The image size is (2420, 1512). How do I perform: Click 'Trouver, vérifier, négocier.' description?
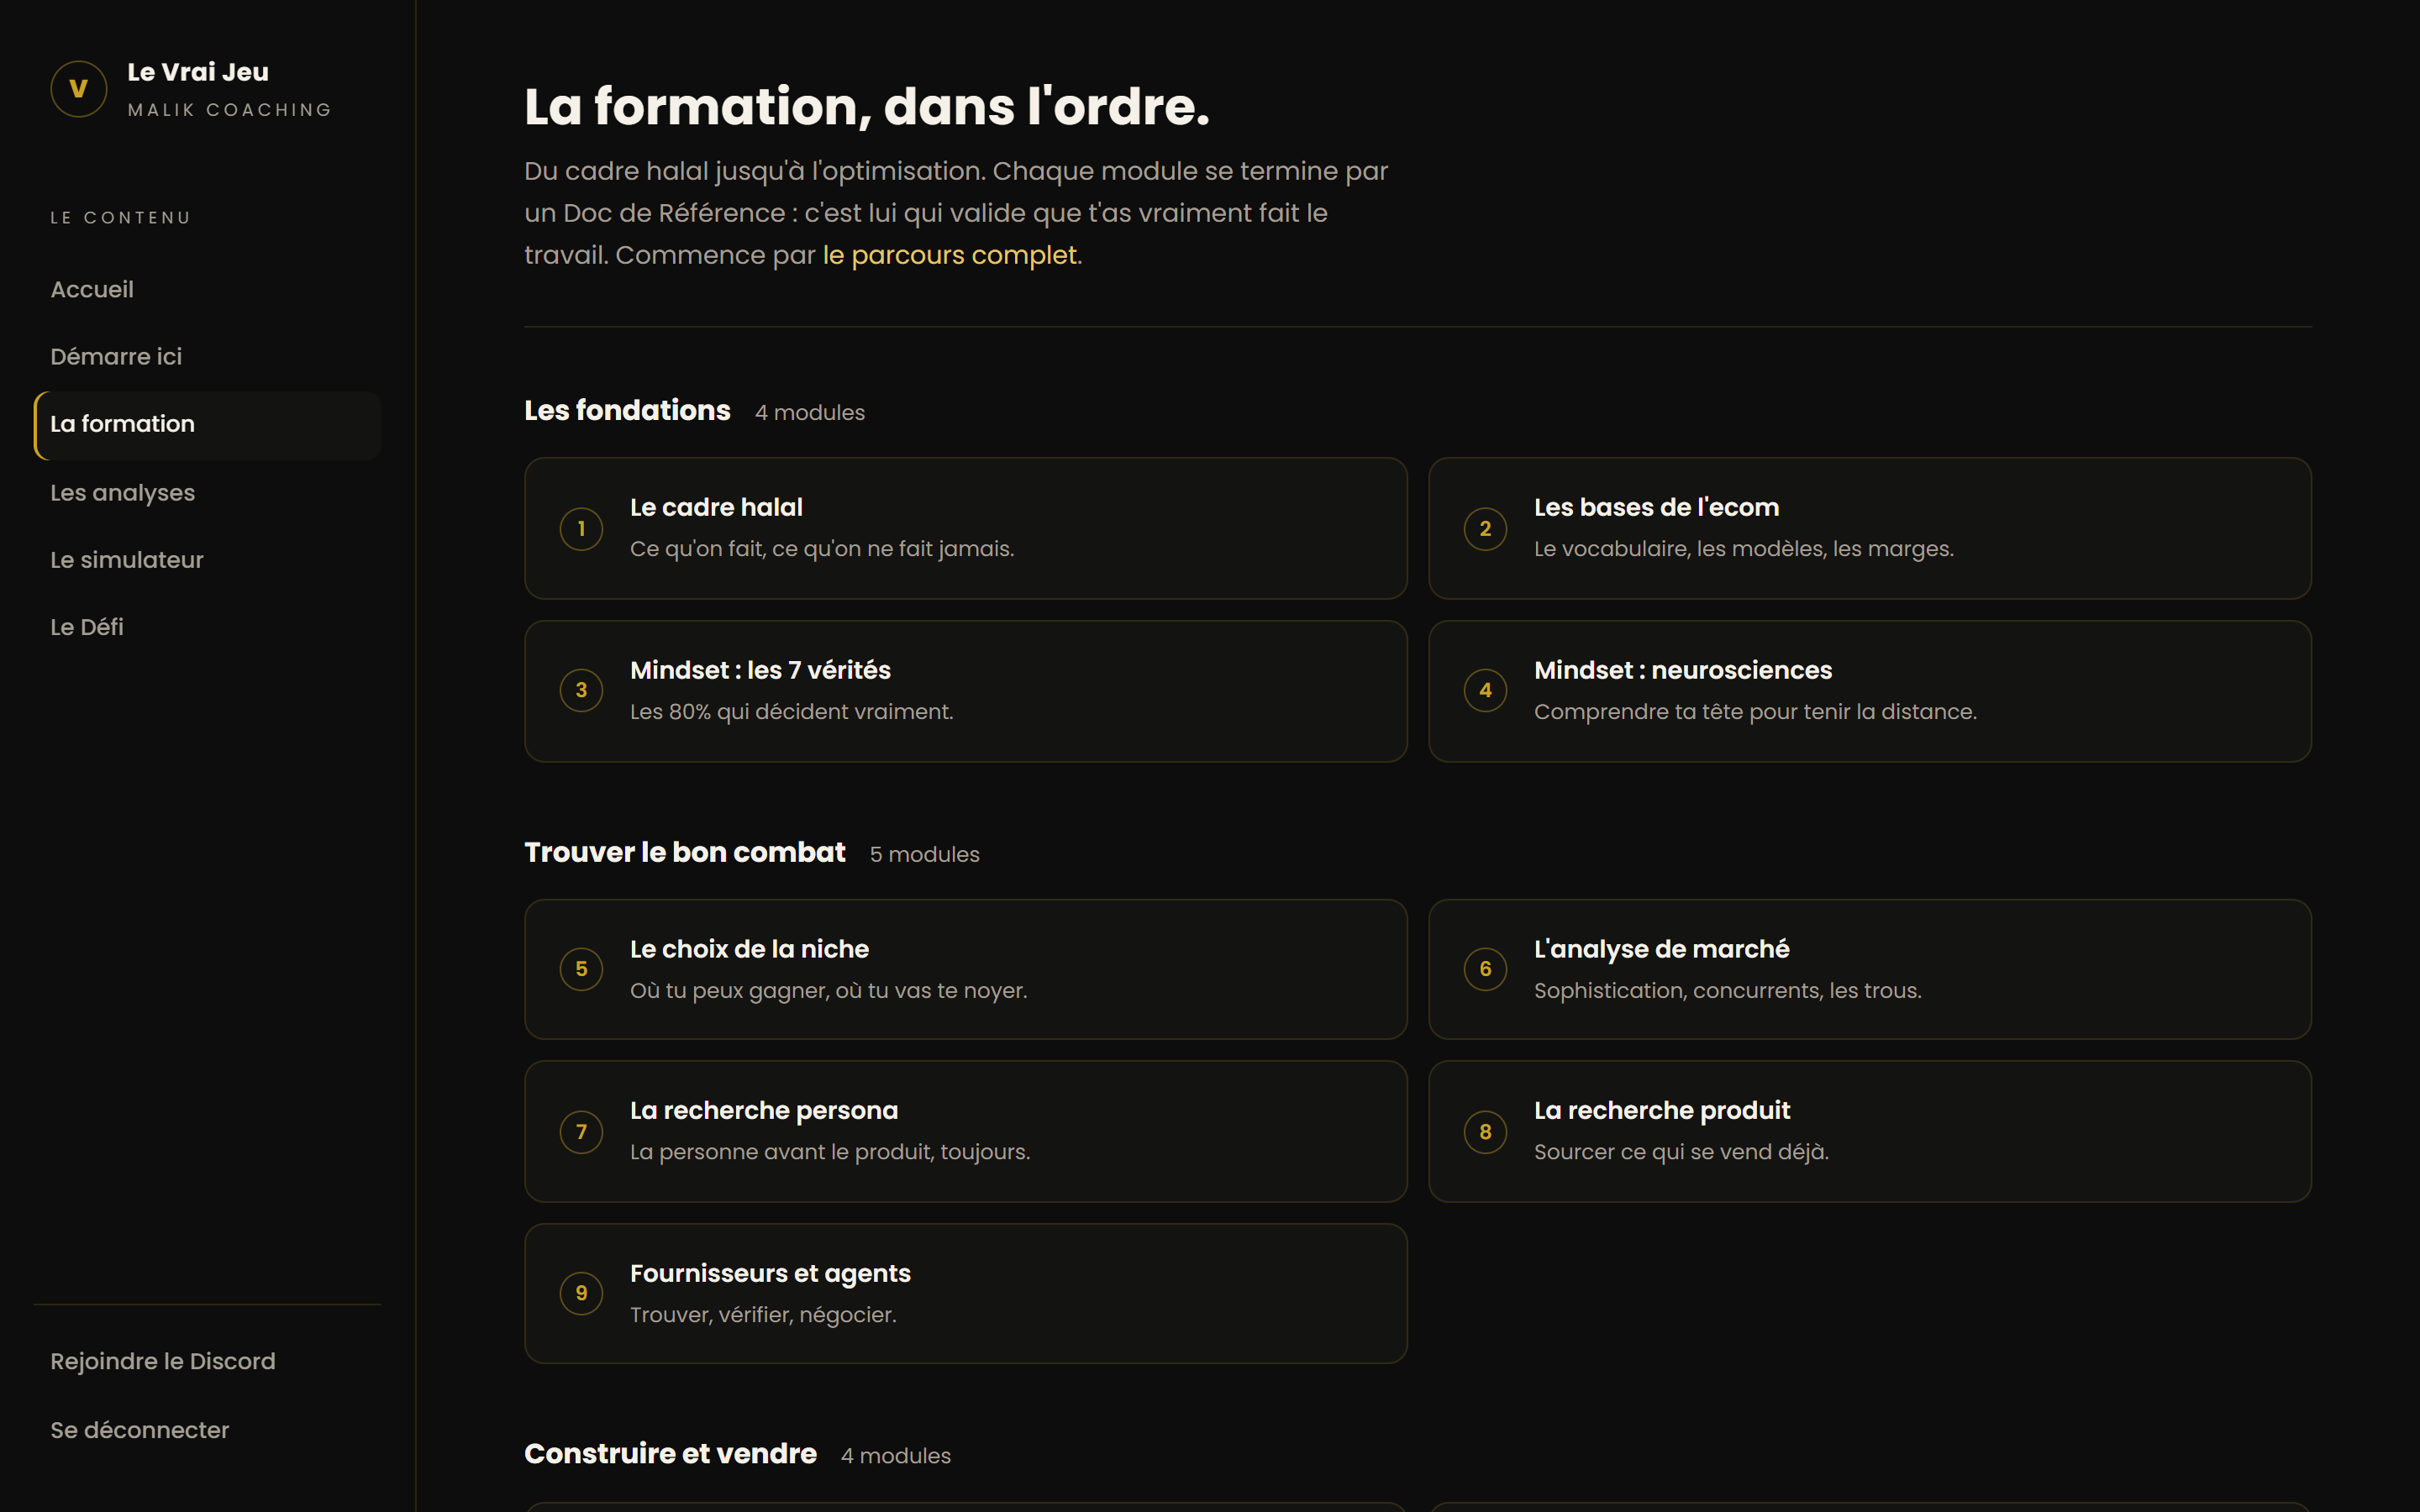(763, 1315)
